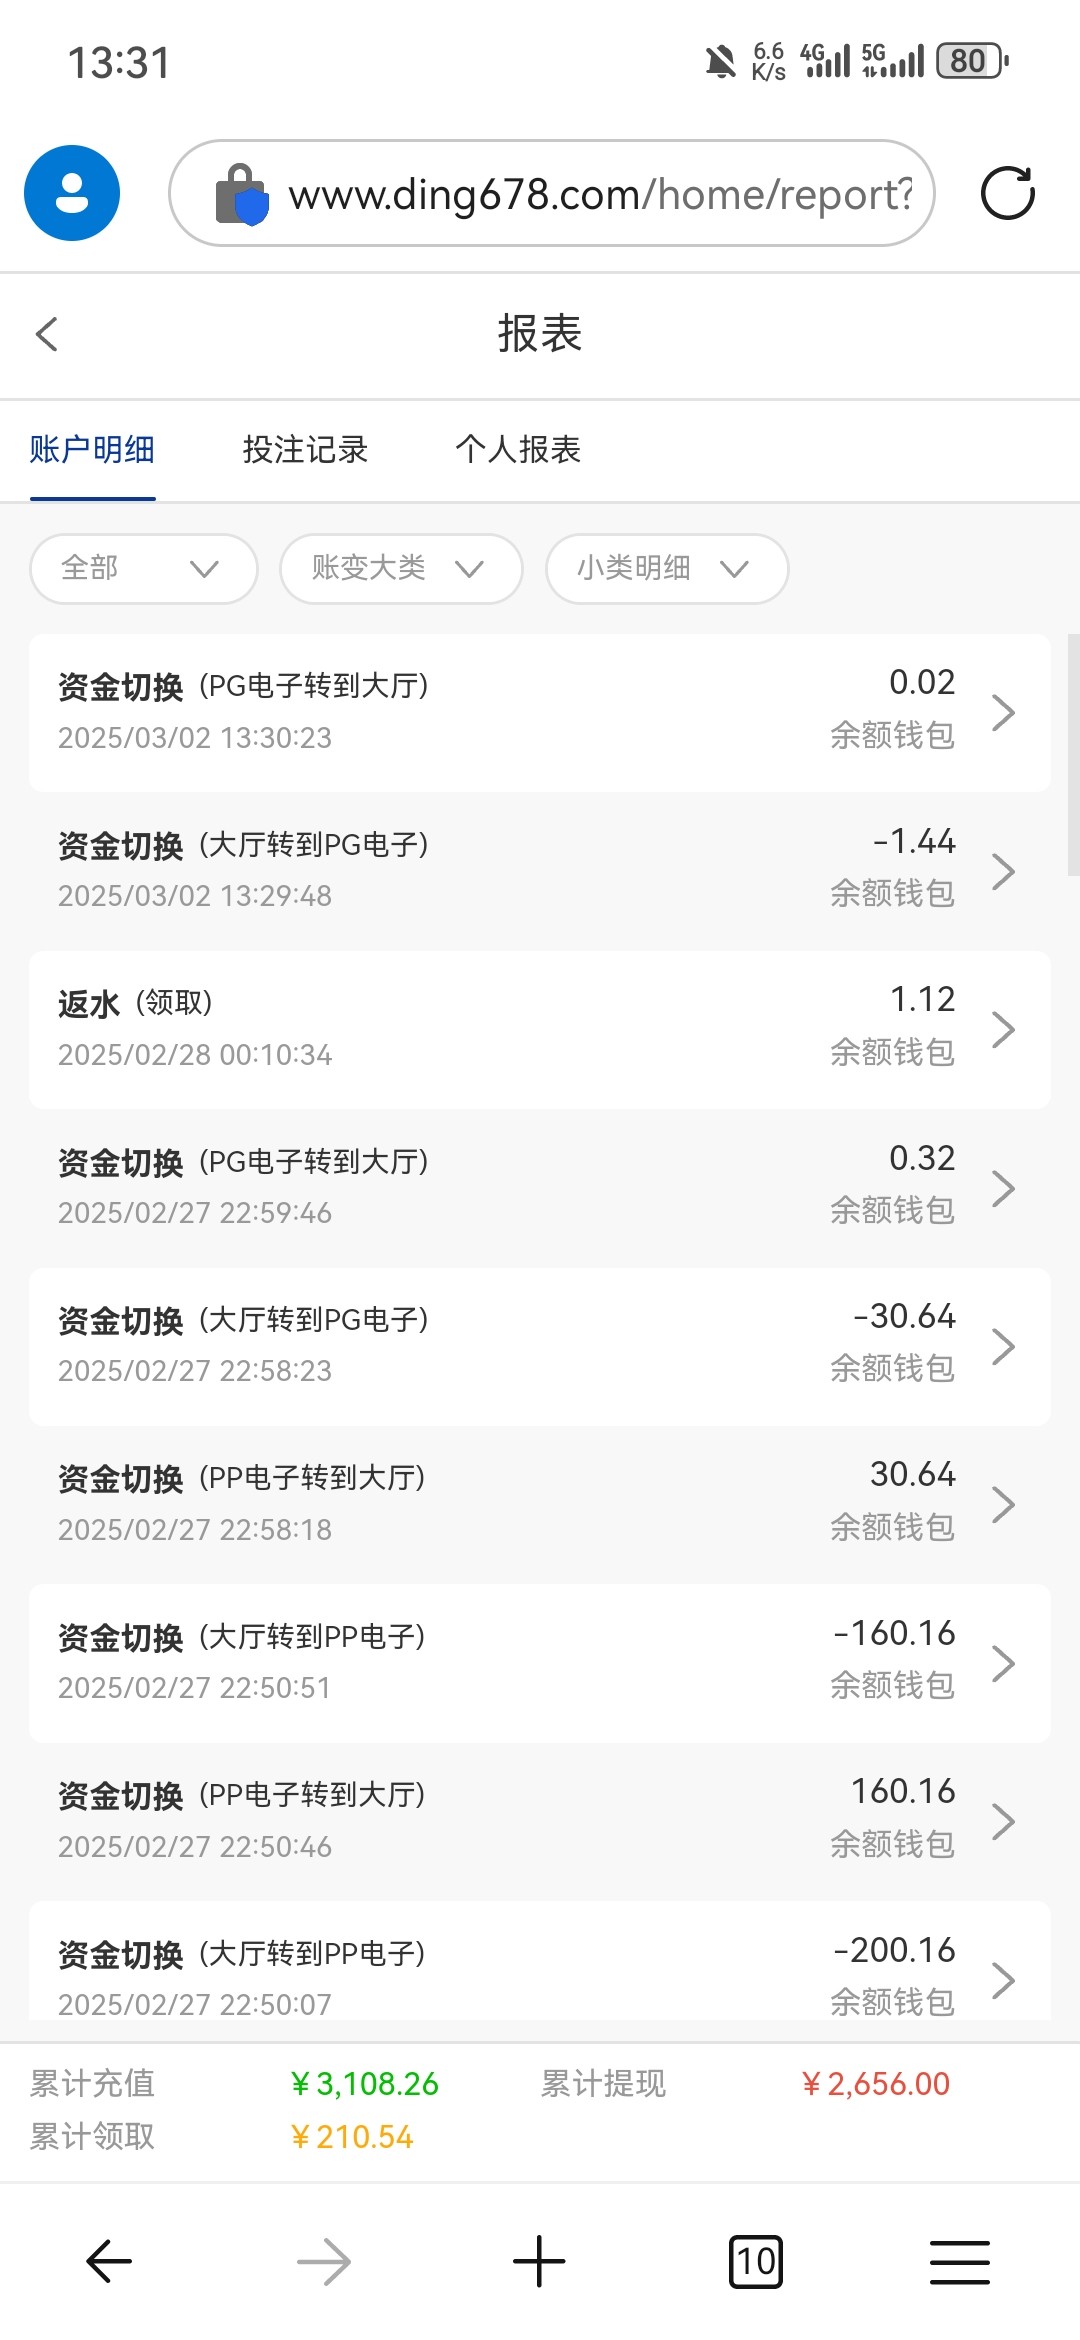This screenshot has width=1080, height=2340.
Task: Open the 小类明细 dropdown
Action: [667, 569]
